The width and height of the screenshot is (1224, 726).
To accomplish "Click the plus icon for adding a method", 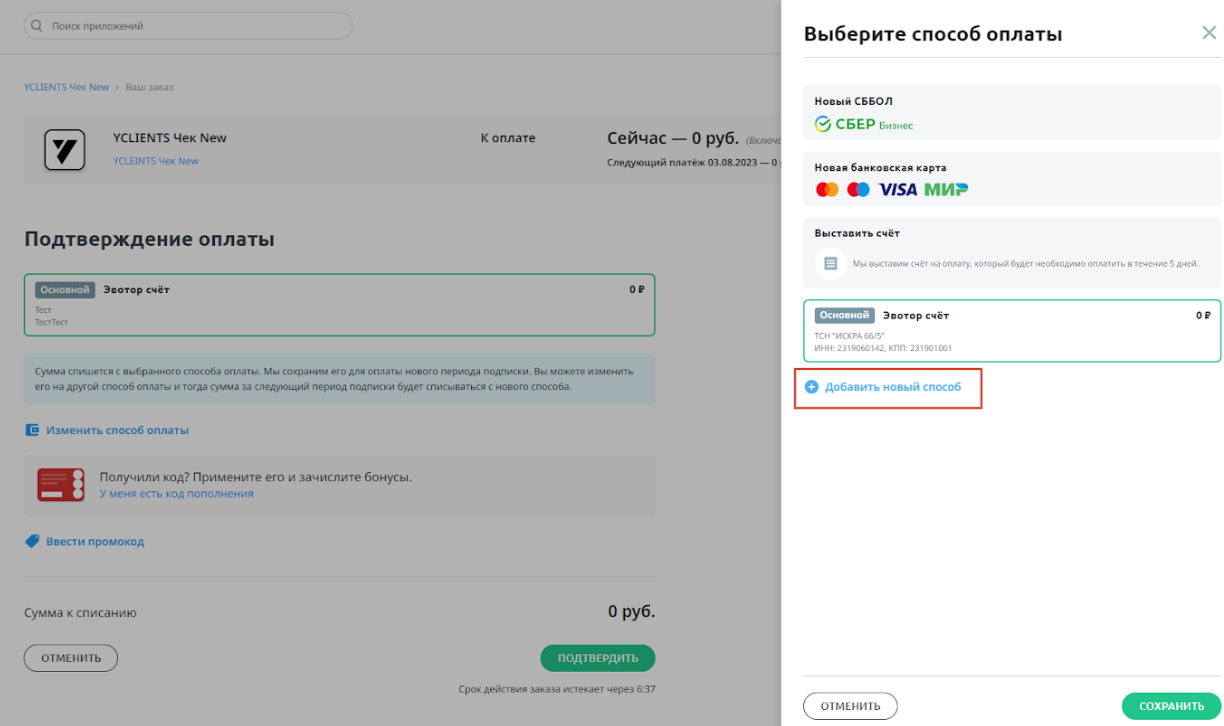I will click(x=812, y=387).
